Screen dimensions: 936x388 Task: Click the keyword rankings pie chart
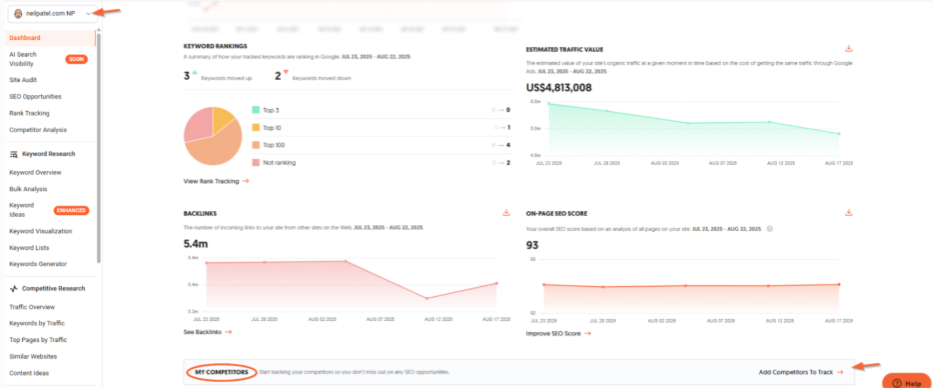(x=213, y=136)
